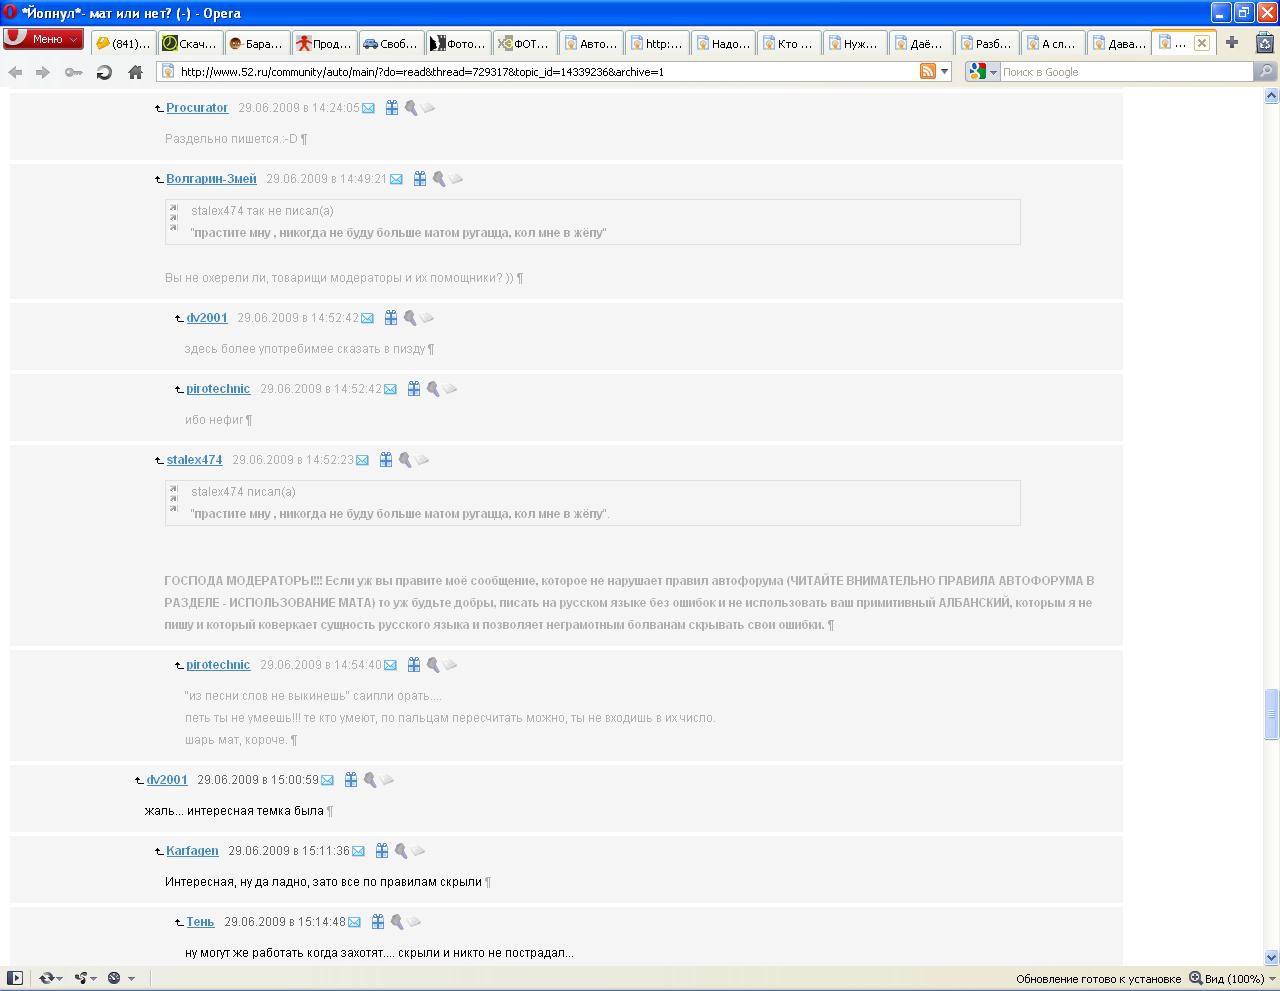Open the RSS feed icon in address bar

point(928,71)
